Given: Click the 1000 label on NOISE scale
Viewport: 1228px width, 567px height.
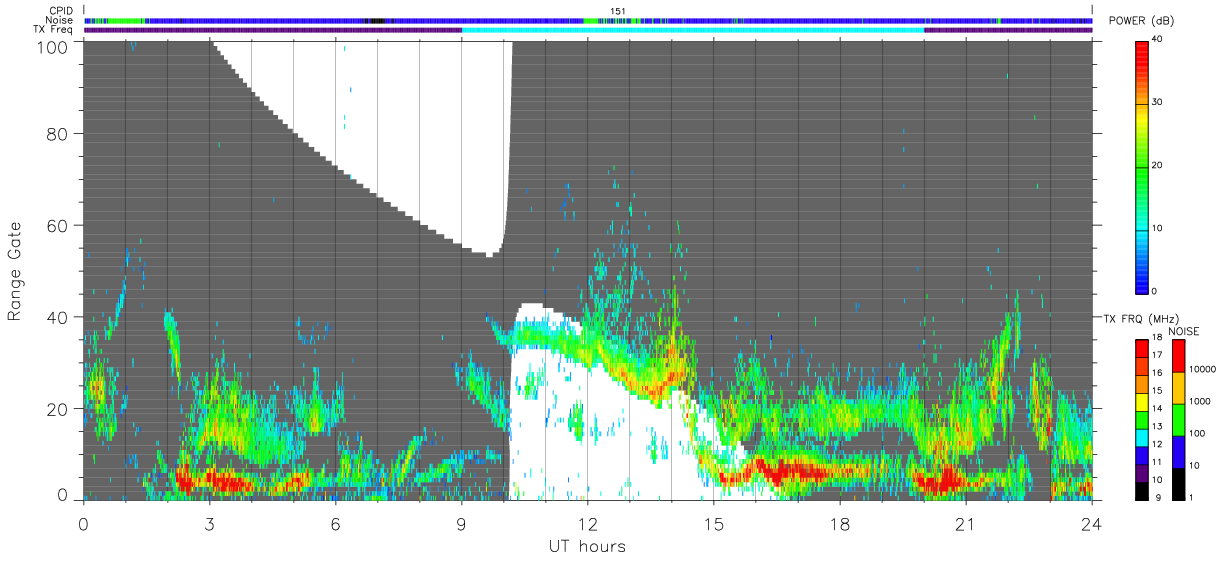Looking at the screenshot, I should [1198, 401].
